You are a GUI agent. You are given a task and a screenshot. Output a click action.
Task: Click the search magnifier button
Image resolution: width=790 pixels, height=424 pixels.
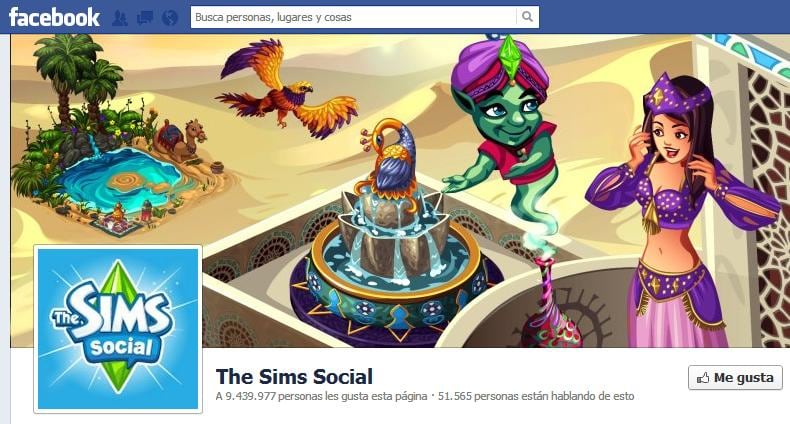tap(527, 17)
